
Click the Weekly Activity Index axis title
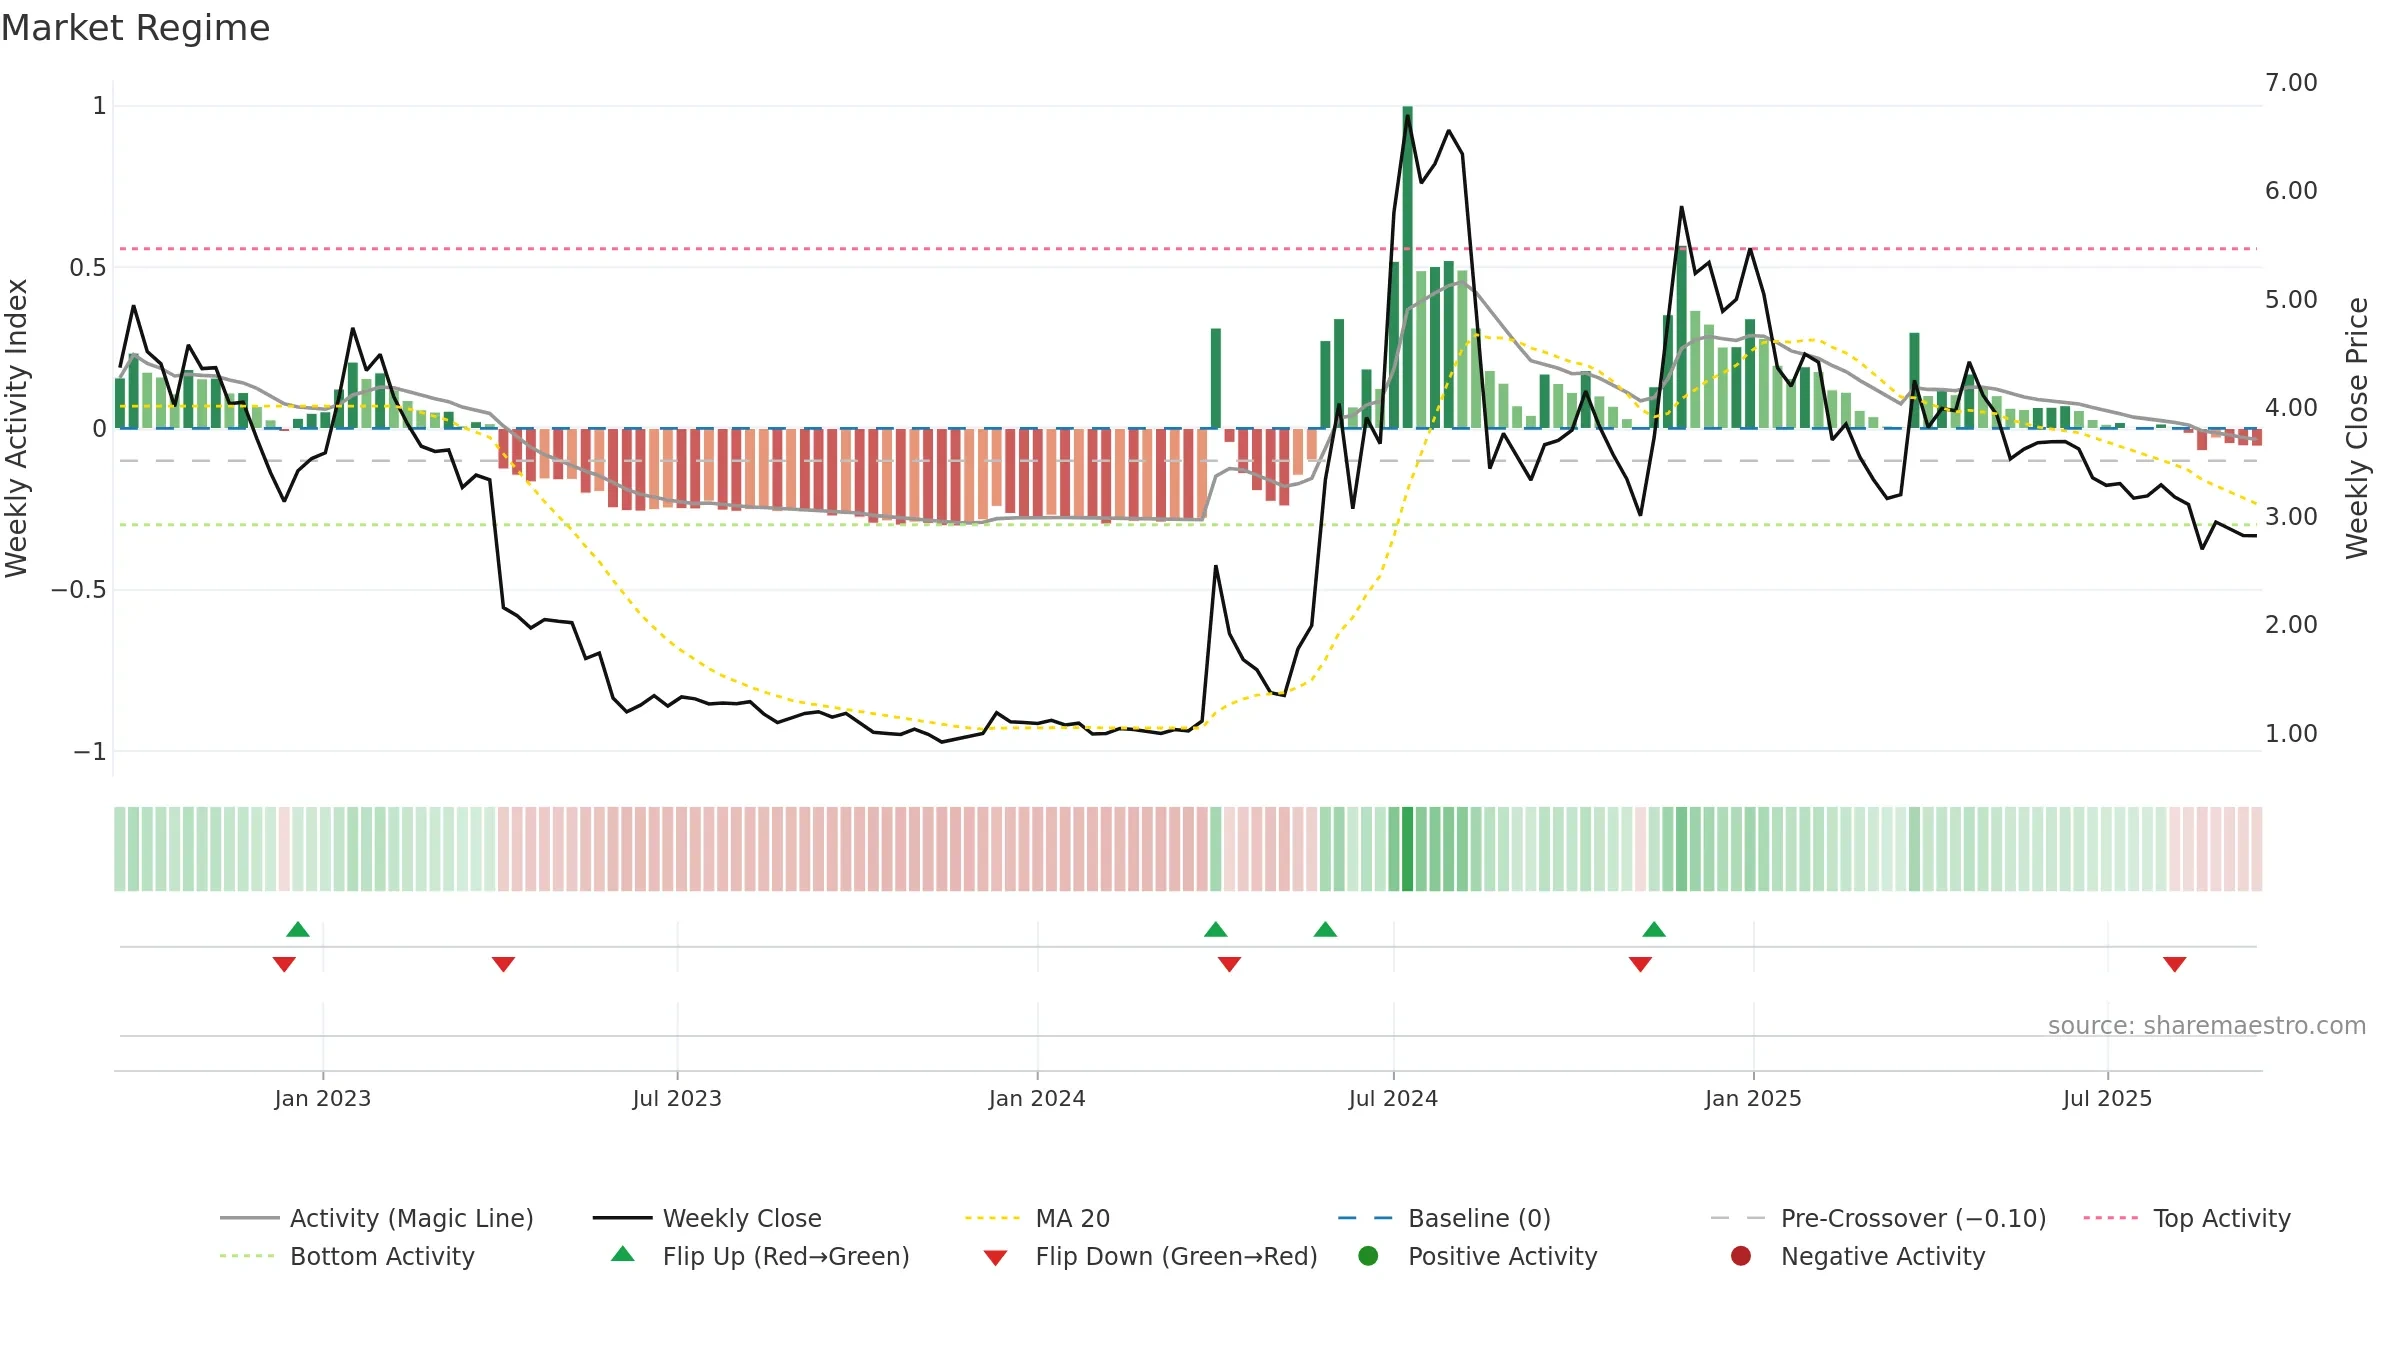tap(16, 428)
